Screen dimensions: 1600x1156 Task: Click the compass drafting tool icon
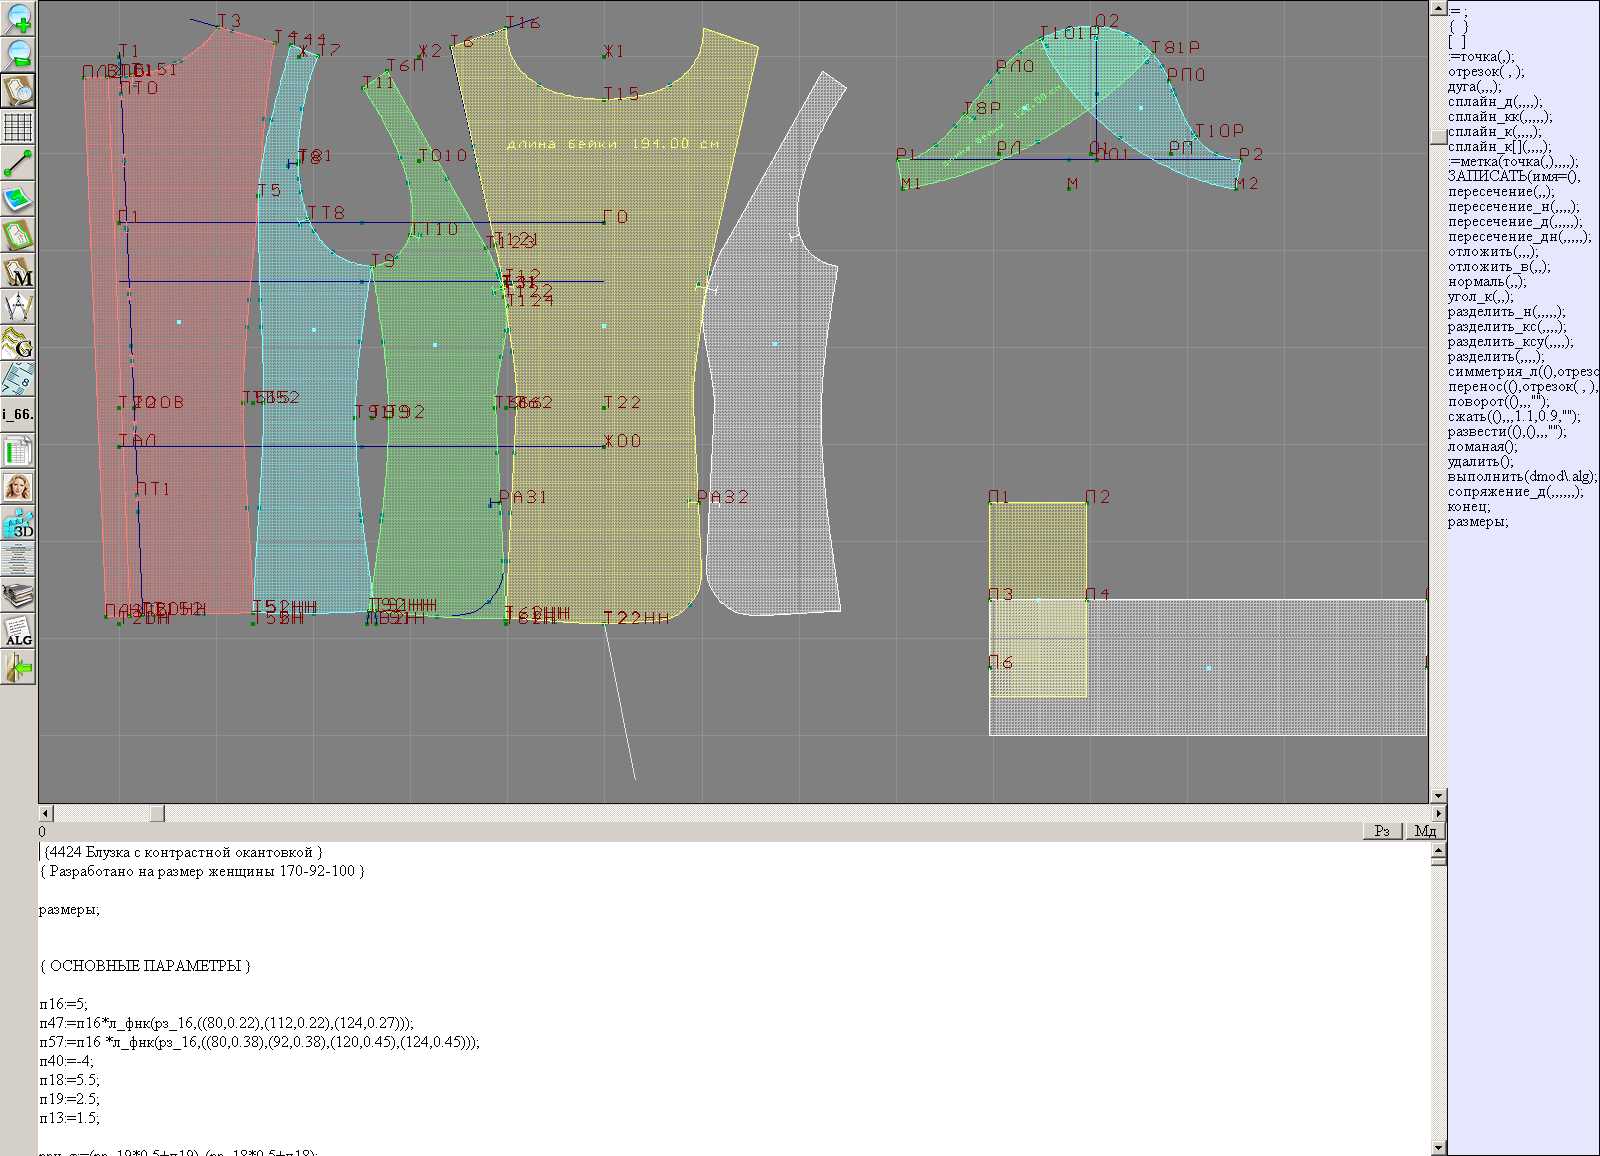pos(18,308)
